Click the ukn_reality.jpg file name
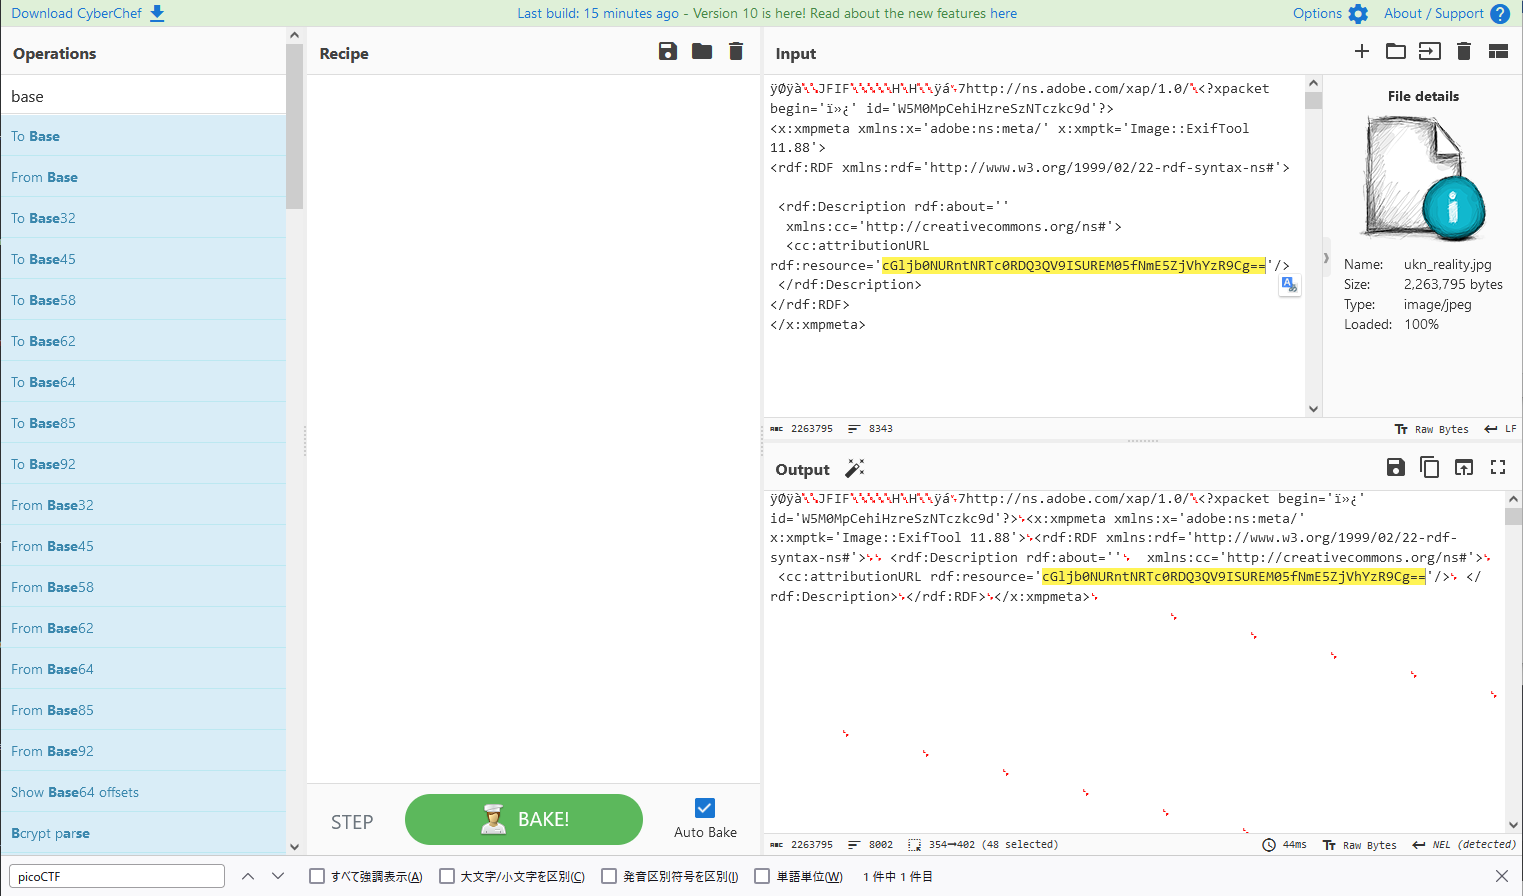 pyautogui.click(x=1447, y=264)
